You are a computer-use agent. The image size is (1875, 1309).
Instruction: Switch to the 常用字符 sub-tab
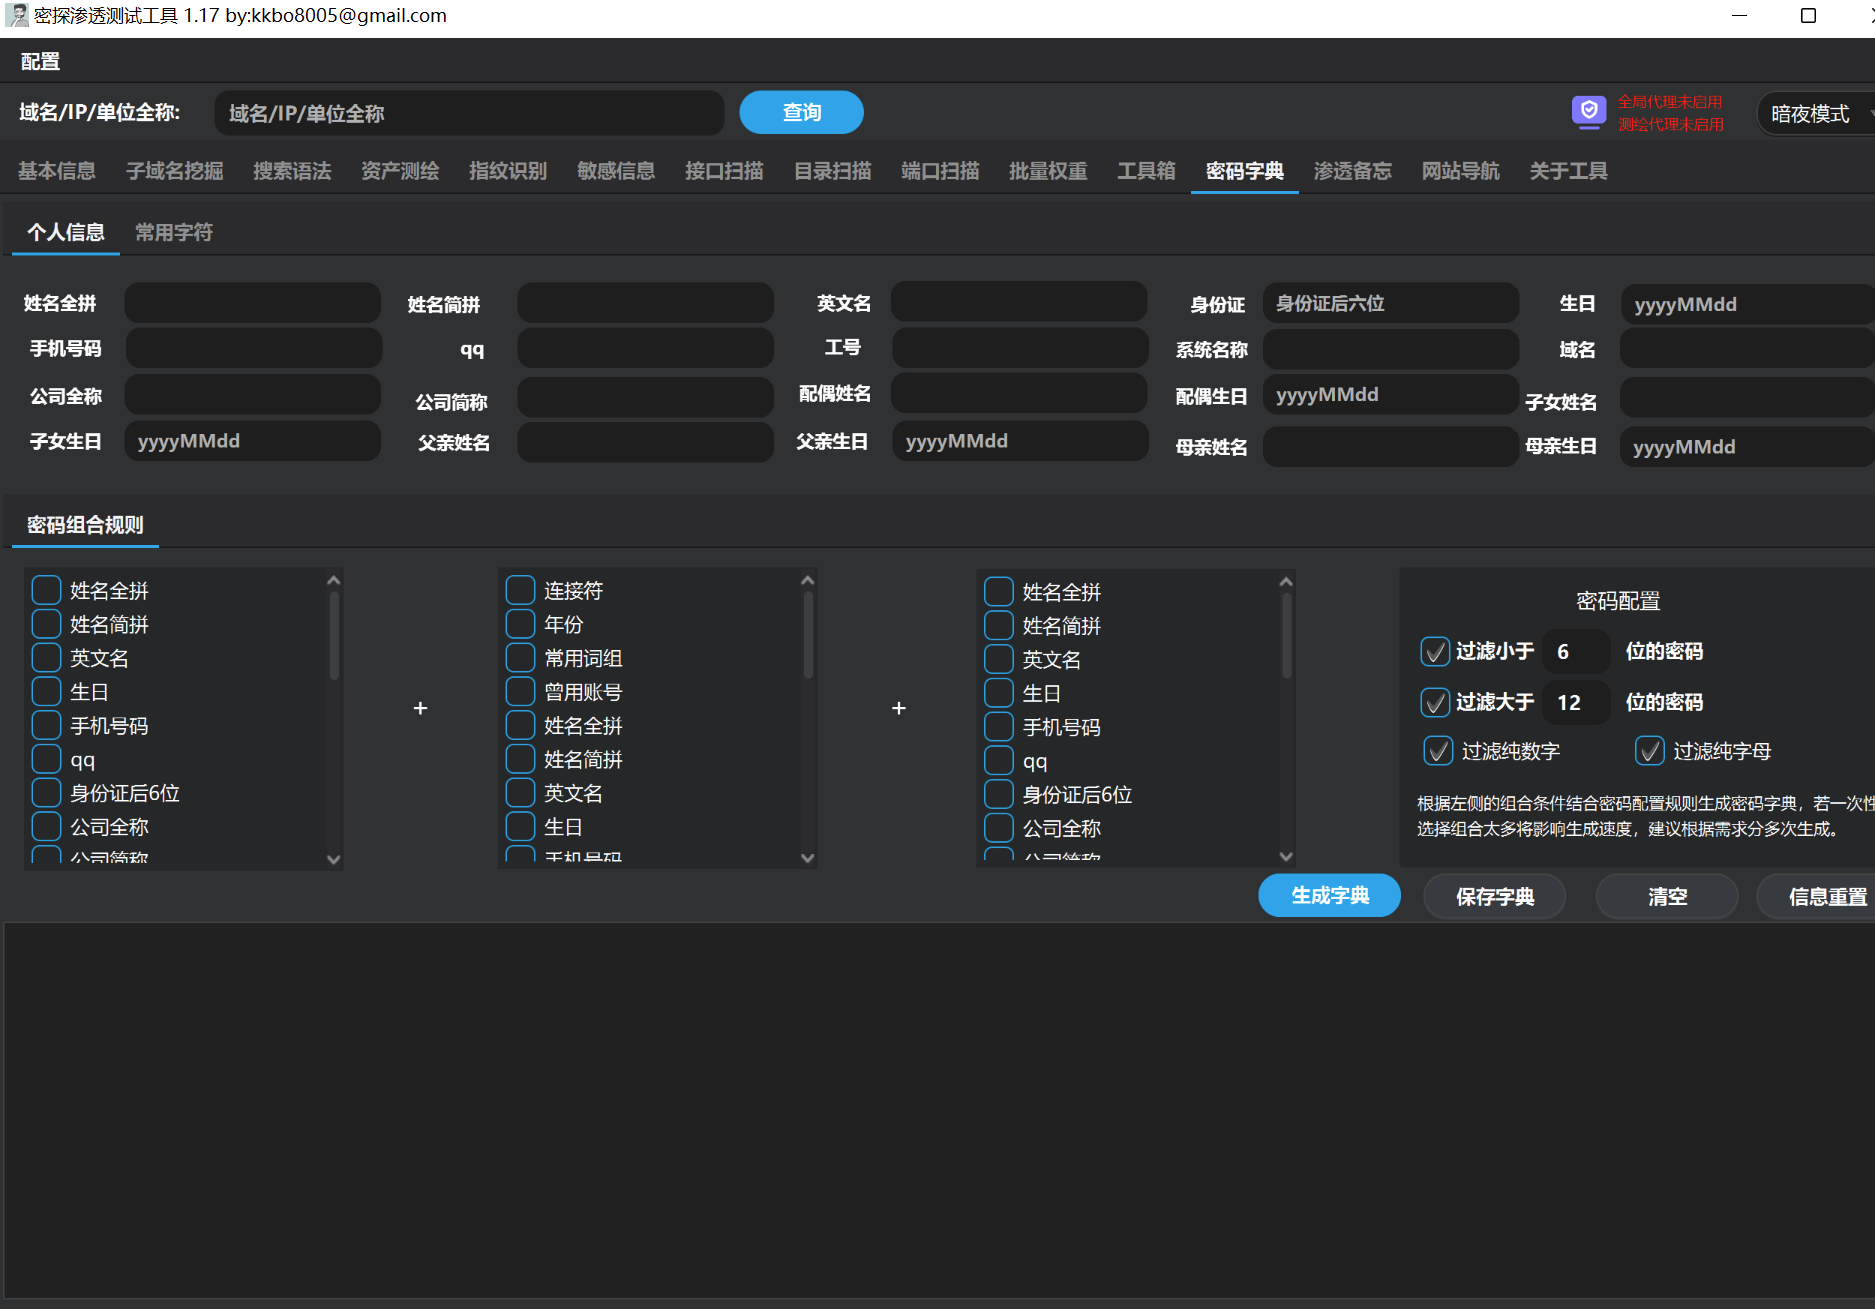tap(174, 232)
